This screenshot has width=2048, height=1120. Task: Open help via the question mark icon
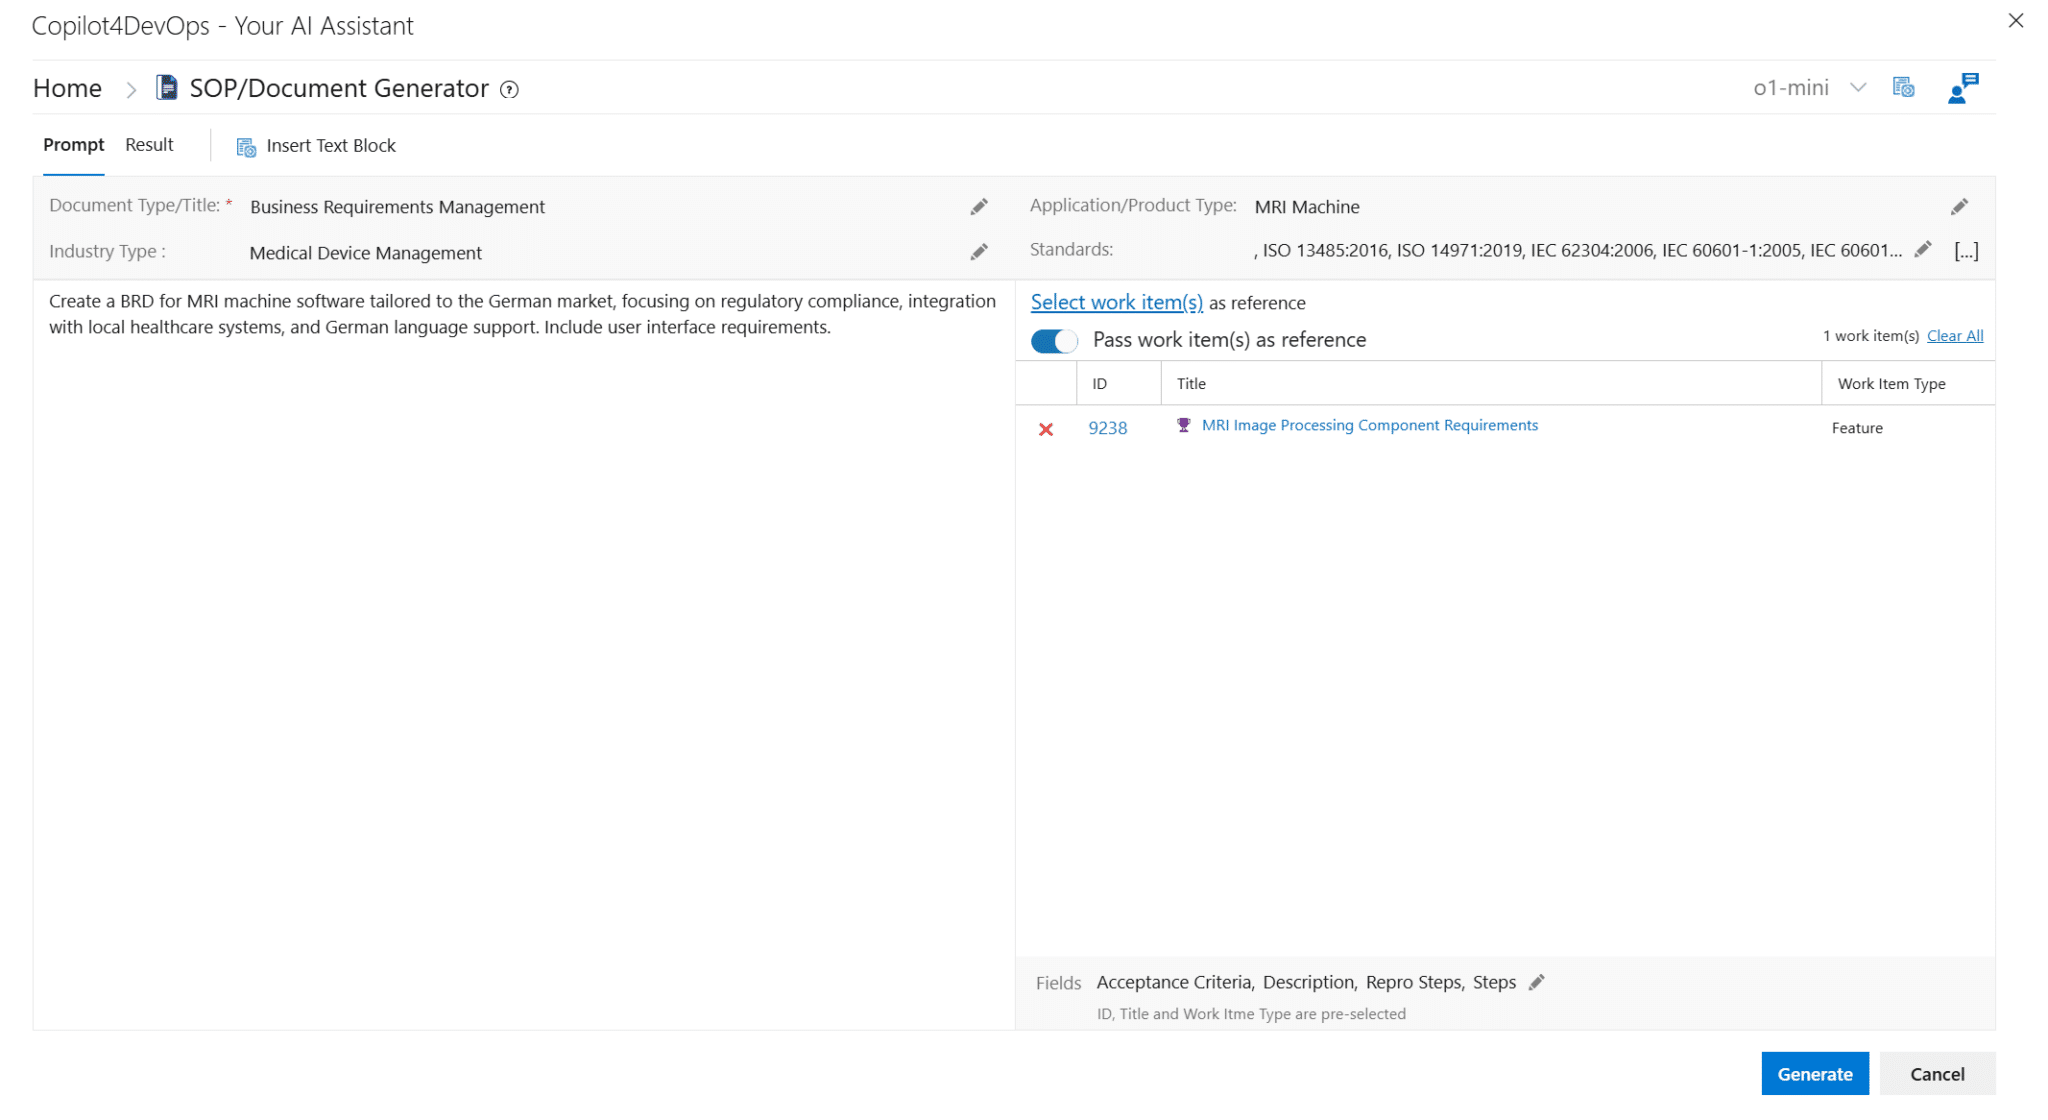pos(510,89)
